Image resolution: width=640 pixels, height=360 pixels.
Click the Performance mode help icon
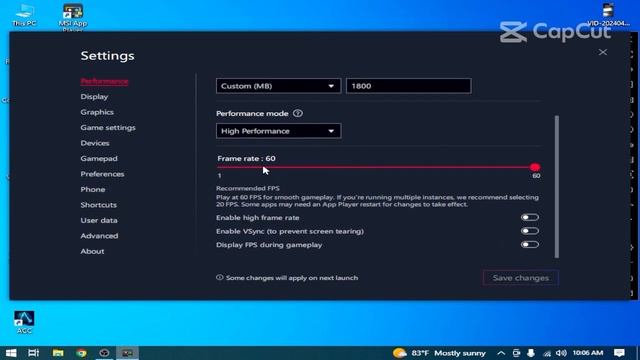(298, 113)
